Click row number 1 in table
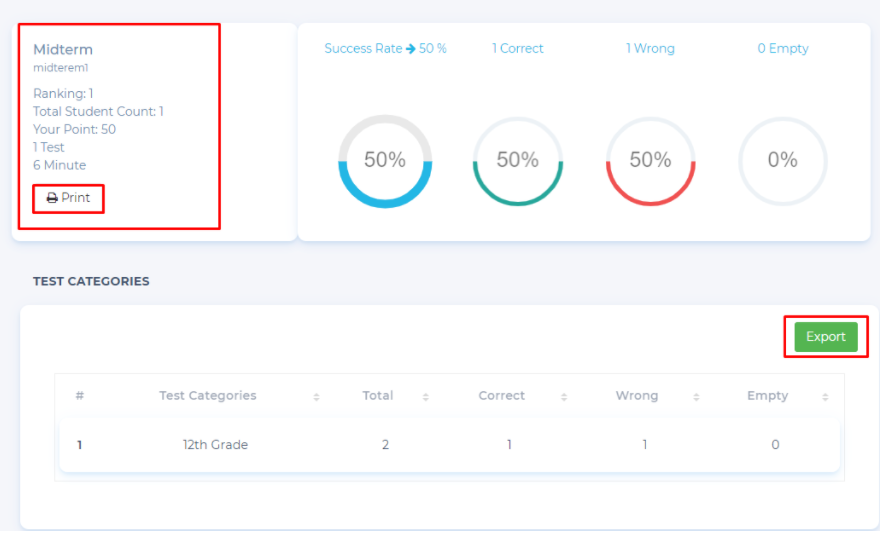 79,445
